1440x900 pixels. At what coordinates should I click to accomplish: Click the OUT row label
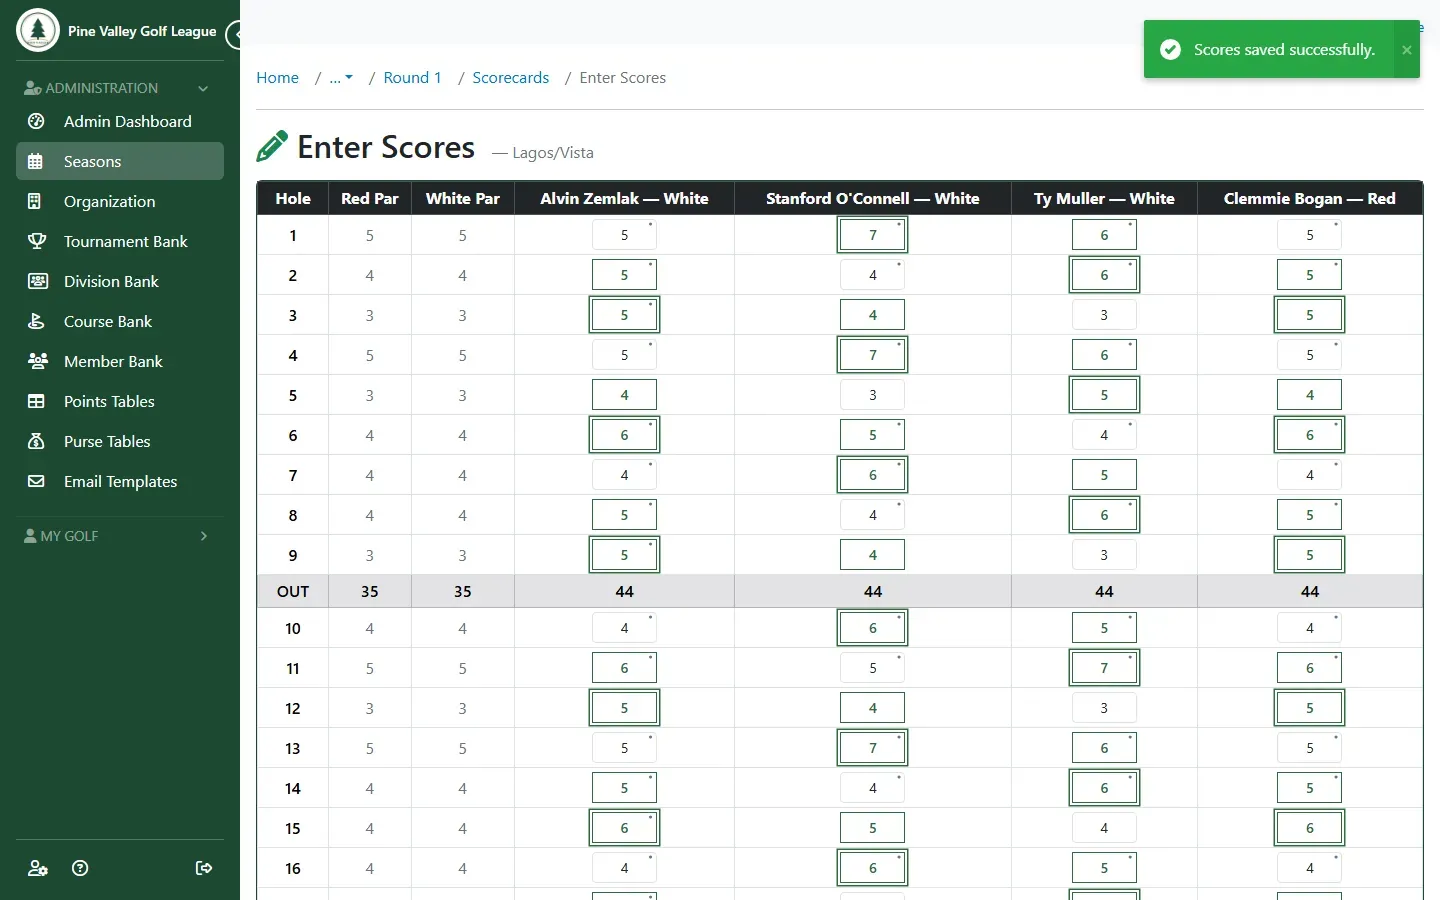tap(293, 591)
